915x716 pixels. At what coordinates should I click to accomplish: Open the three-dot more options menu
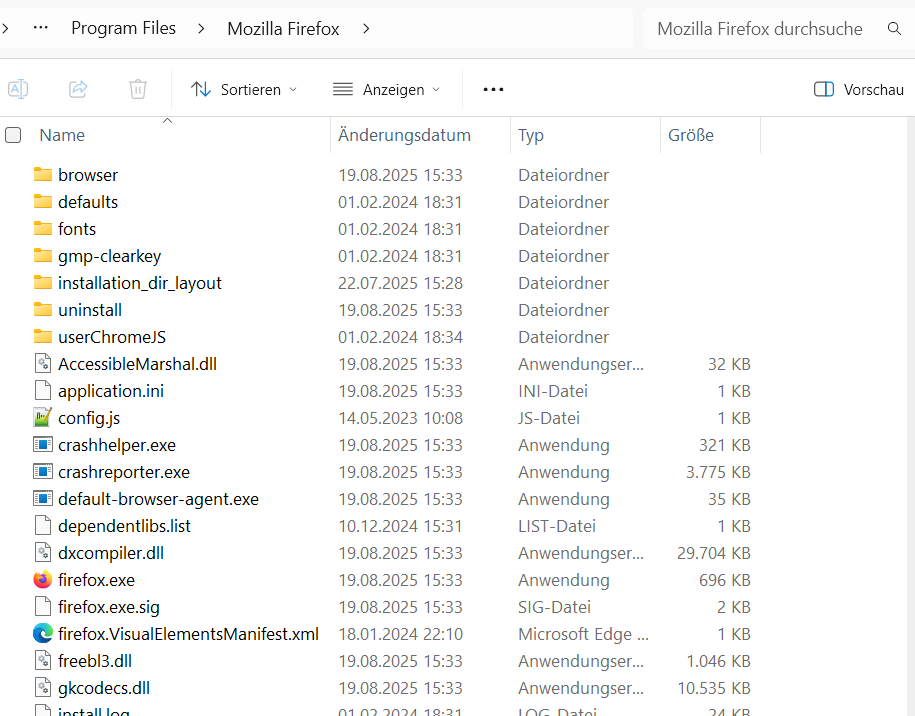pos(493,89)
